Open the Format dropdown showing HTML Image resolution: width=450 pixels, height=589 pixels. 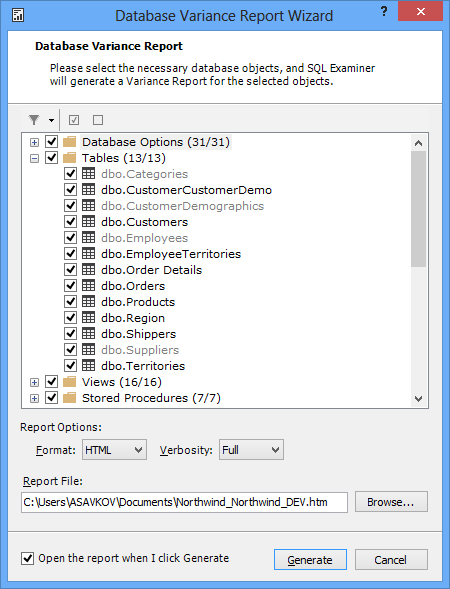pyautogui.click(x=114, y=450)
